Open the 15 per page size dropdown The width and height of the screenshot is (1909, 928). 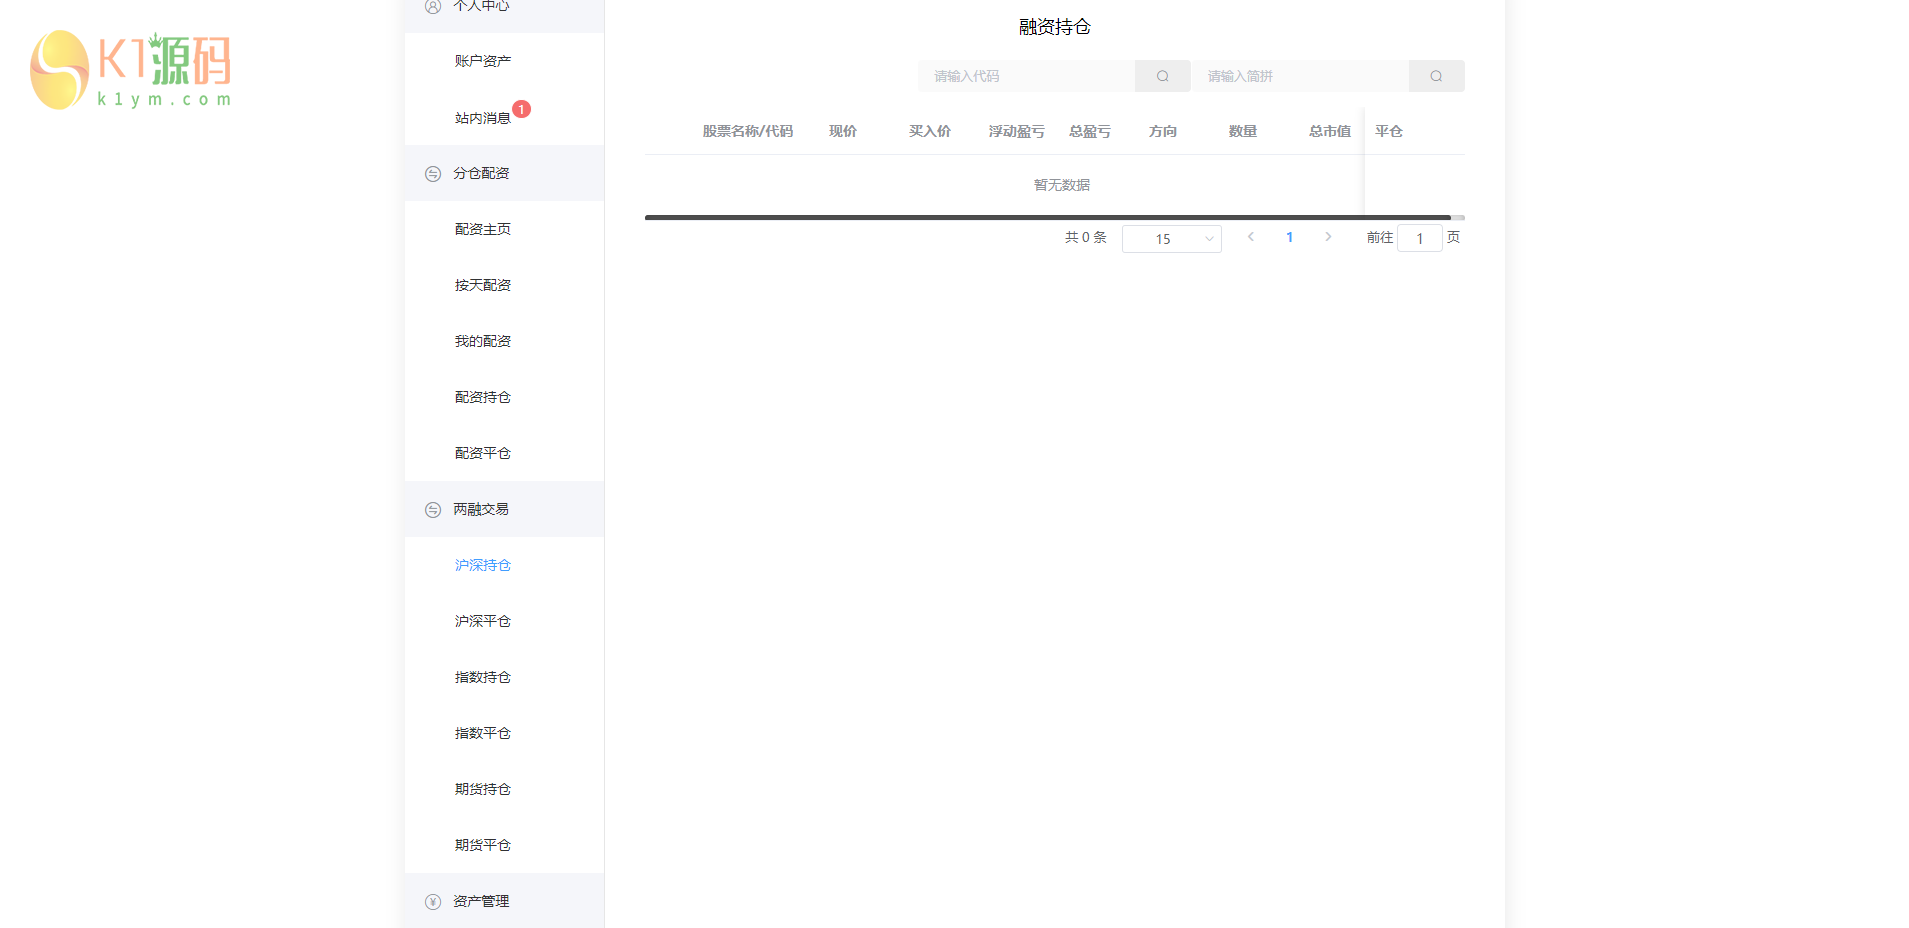tap(1172, 239)
